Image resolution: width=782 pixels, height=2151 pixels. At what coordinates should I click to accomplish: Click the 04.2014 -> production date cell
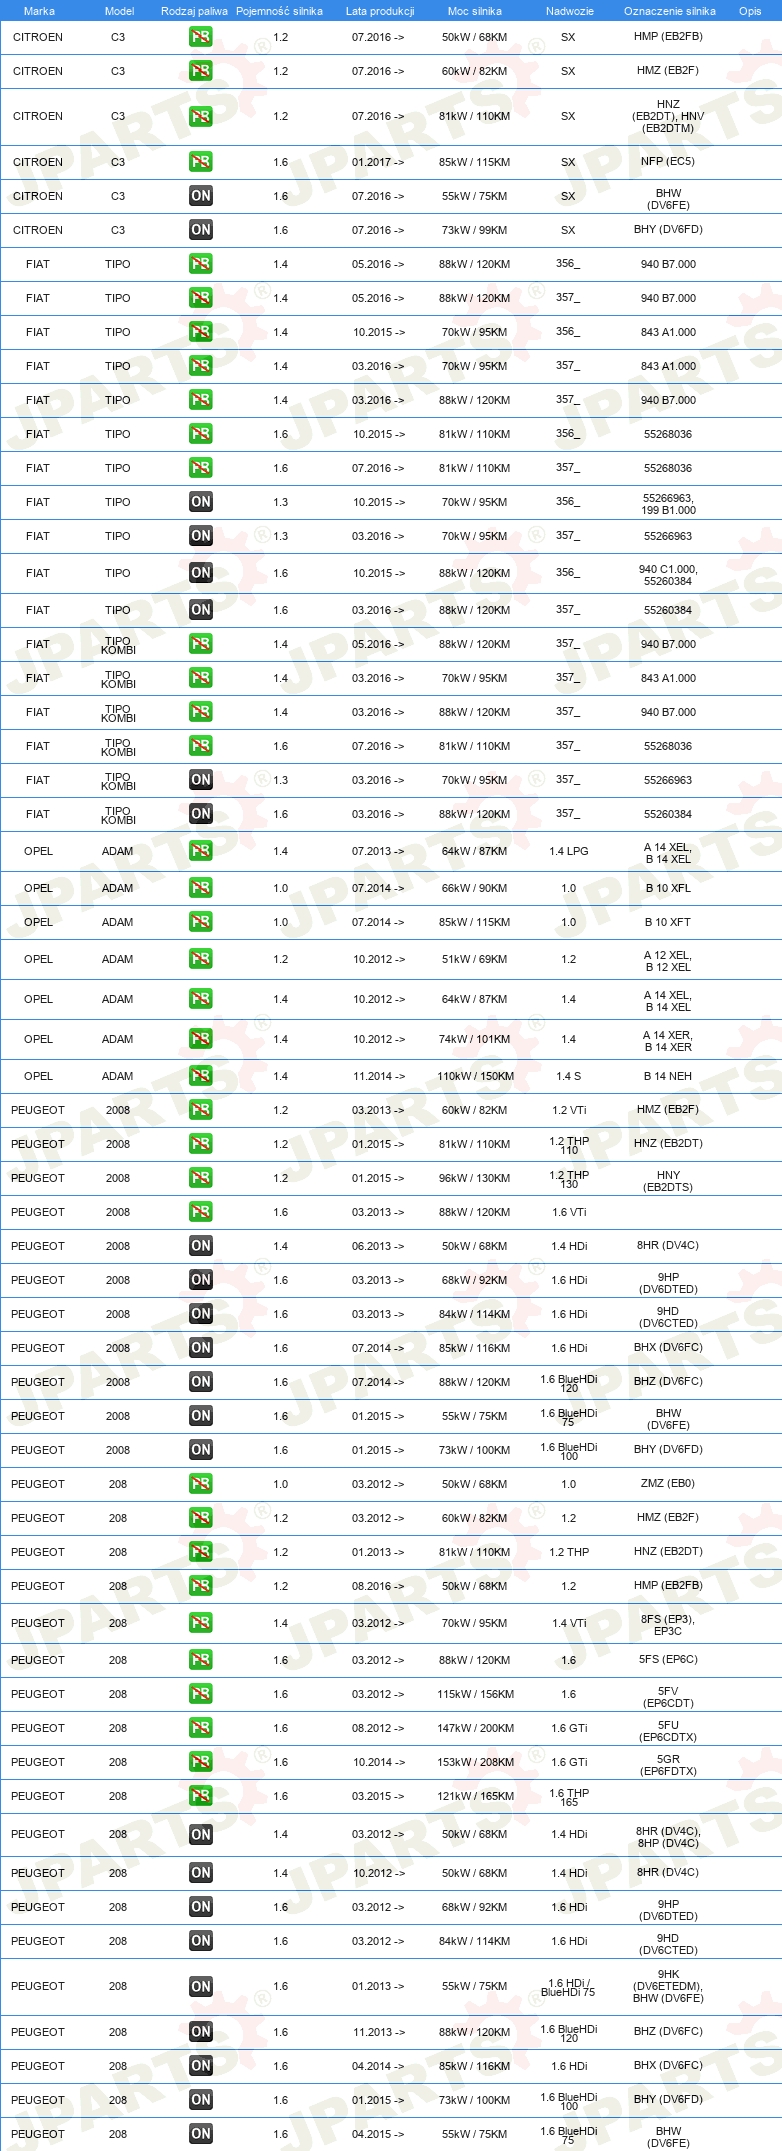tap(378, 2066)
